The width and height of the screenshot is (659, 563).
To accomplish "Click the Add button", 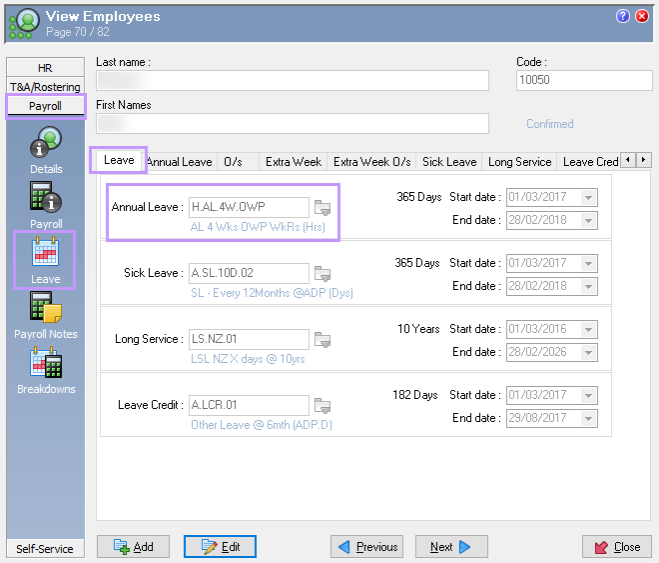I will point(133,547).
